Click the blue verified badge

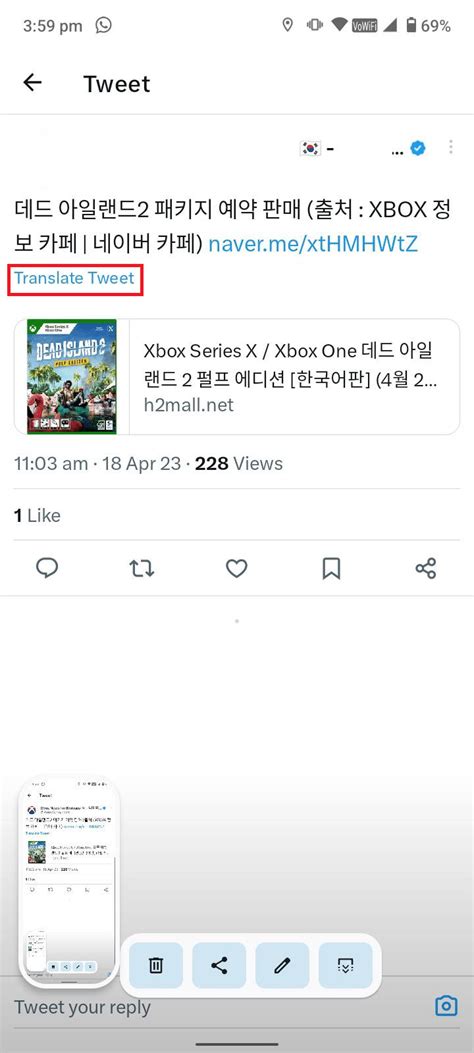[x=418, y=149]
